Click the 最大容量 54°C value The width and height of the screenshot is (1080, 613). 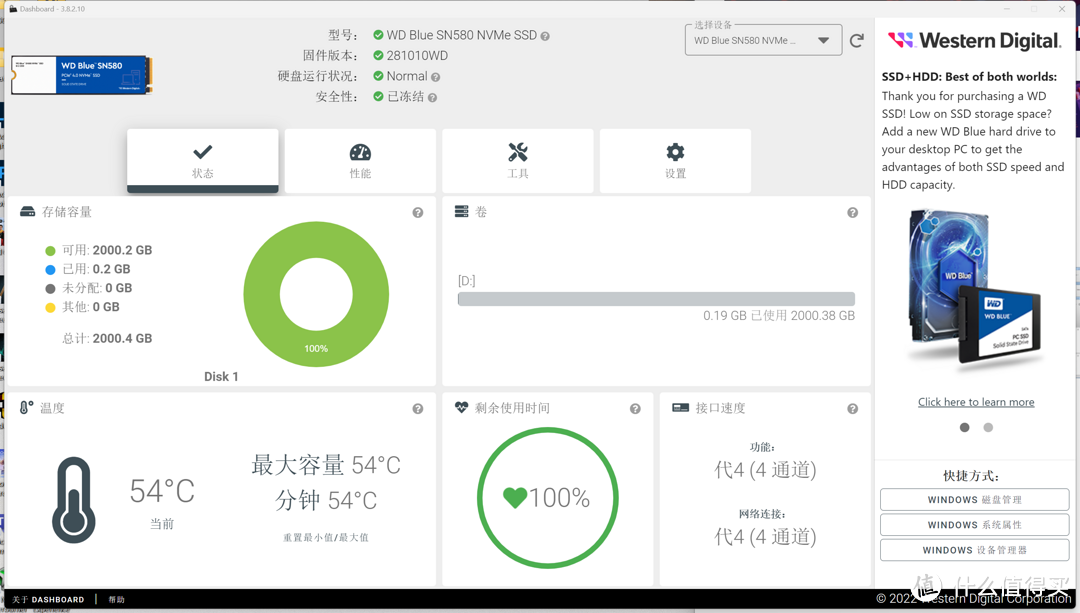(326, 465)
